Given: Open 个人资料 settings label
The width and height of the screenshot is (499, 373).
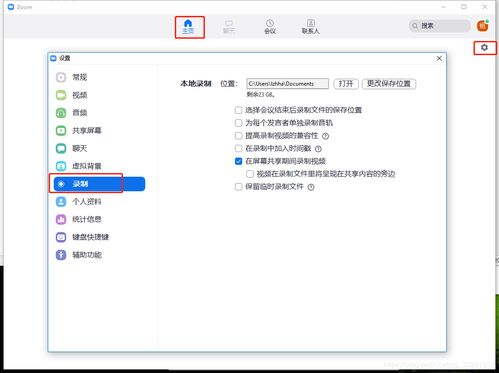Looking at the screenshot, I should [87, 202].
